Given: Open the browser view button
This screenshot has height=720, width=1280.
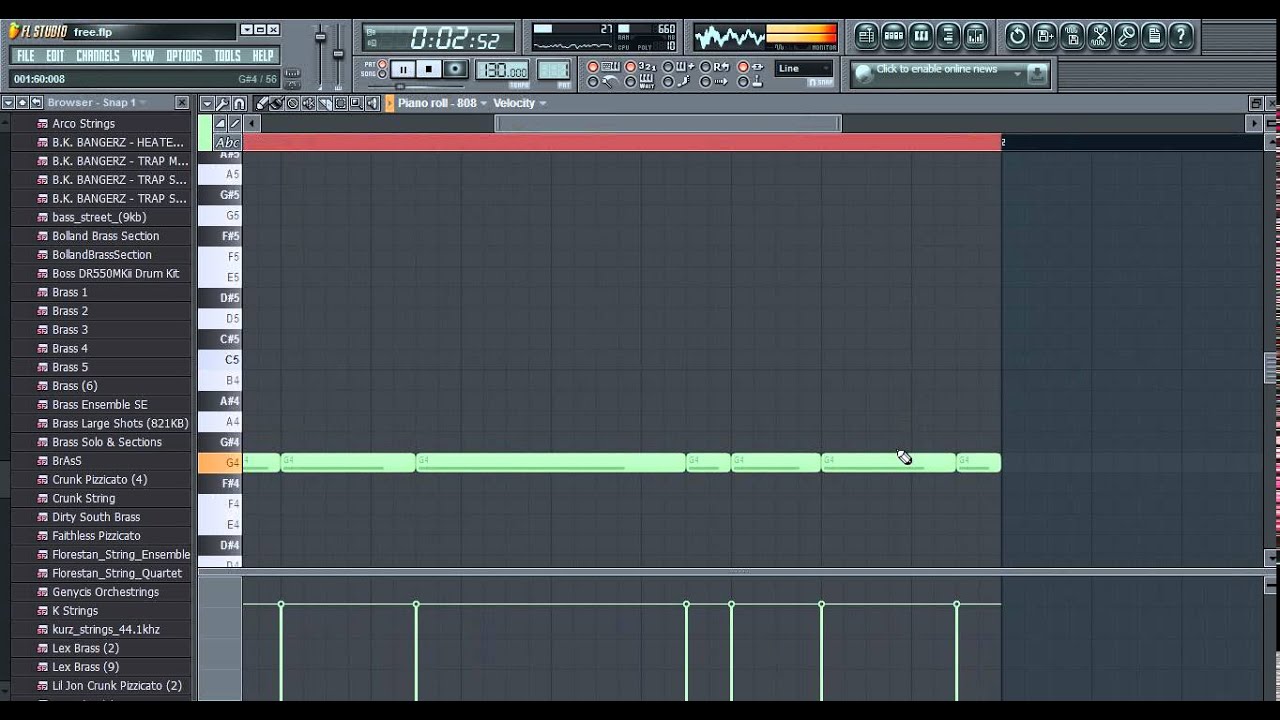Looking at the screenshot, I should pos(947,37).
